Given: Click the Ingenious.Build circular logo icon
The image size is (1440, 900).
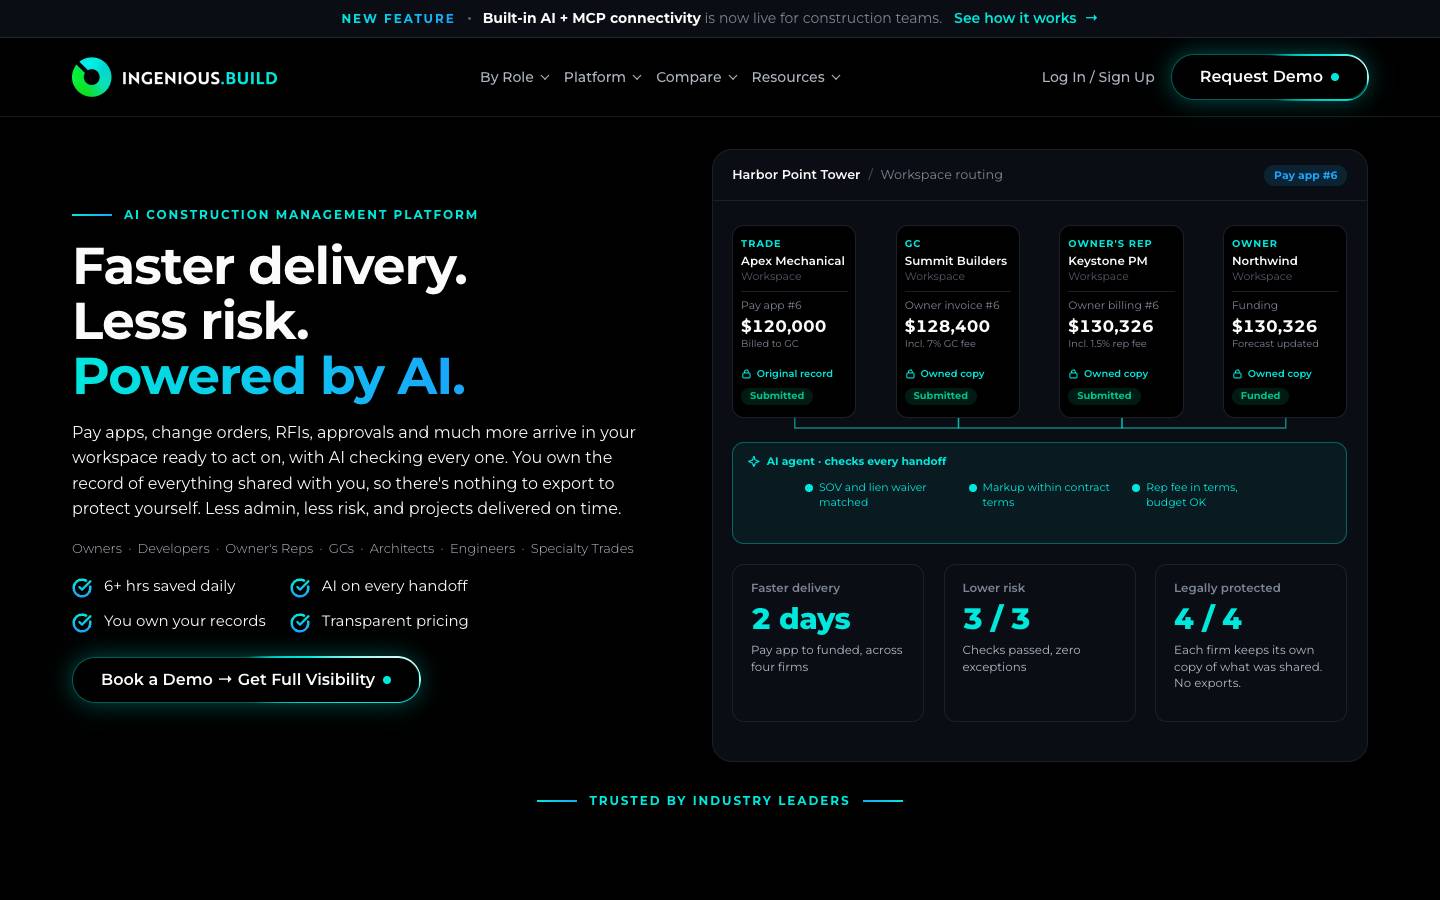Looking at the screenshot, I should point(91,77).
